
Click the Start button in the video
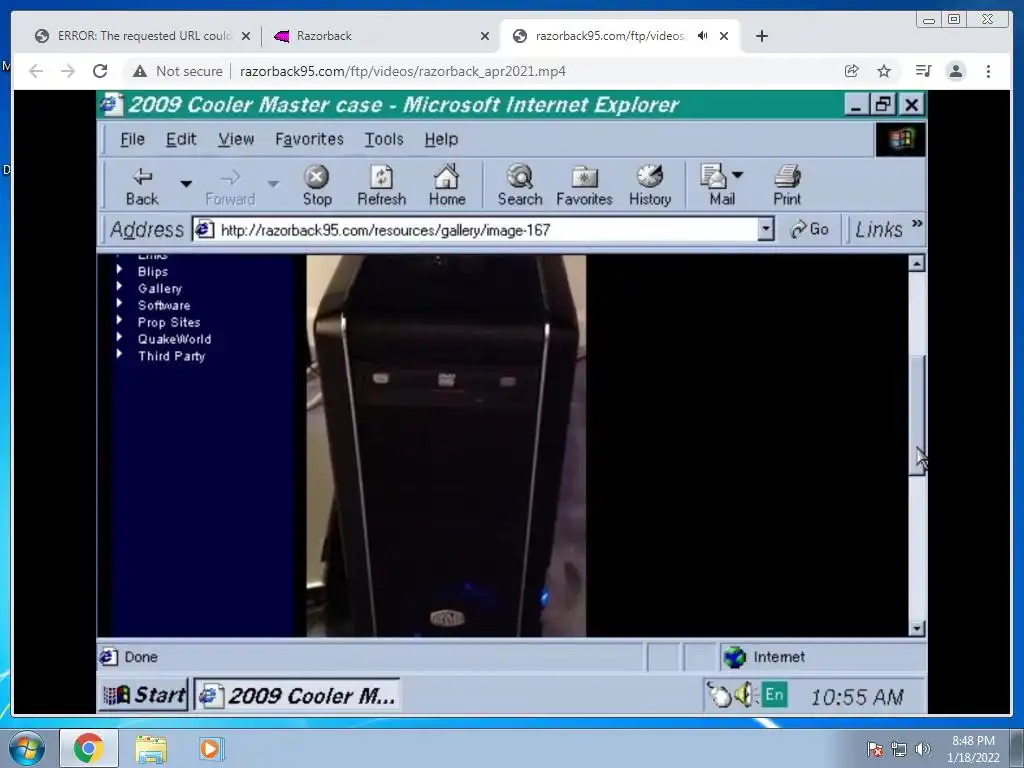pyautogui.click(x=144, y=695)
